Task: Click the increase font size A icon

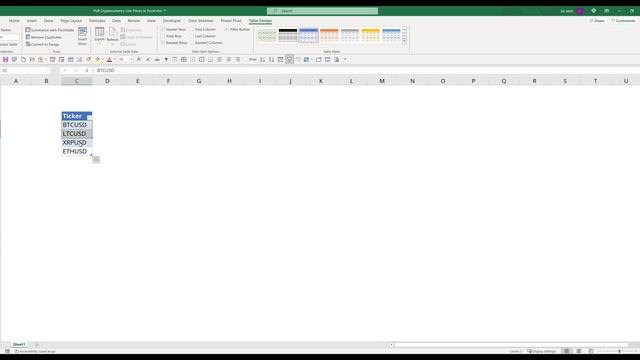Action: 139,60
